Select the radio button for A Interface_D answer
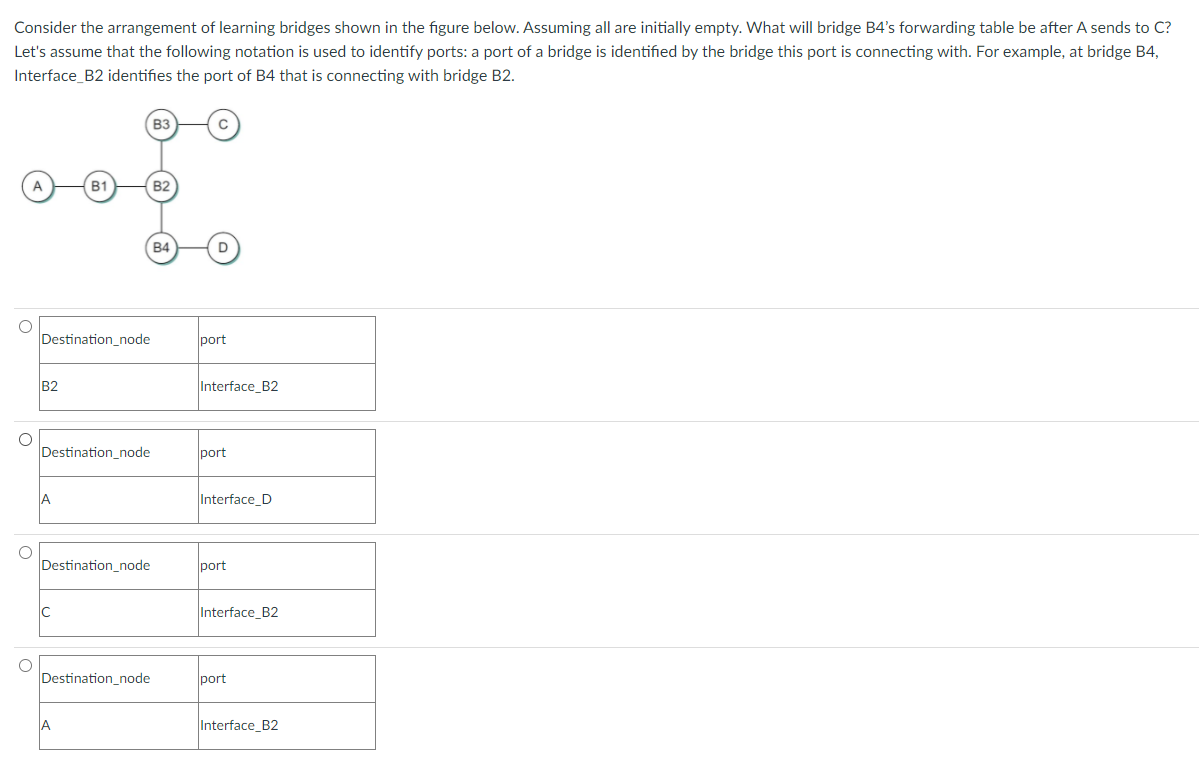1199x767 pixels. coord(25,440)
